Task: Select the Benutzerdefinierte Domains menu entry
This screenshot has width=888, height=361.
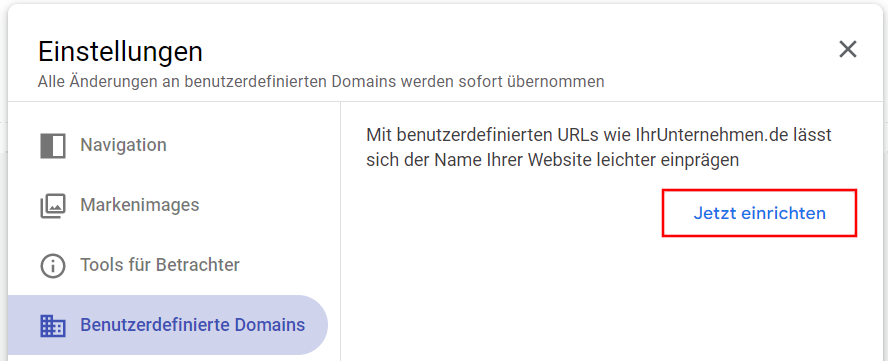Action: click(168, 325)
